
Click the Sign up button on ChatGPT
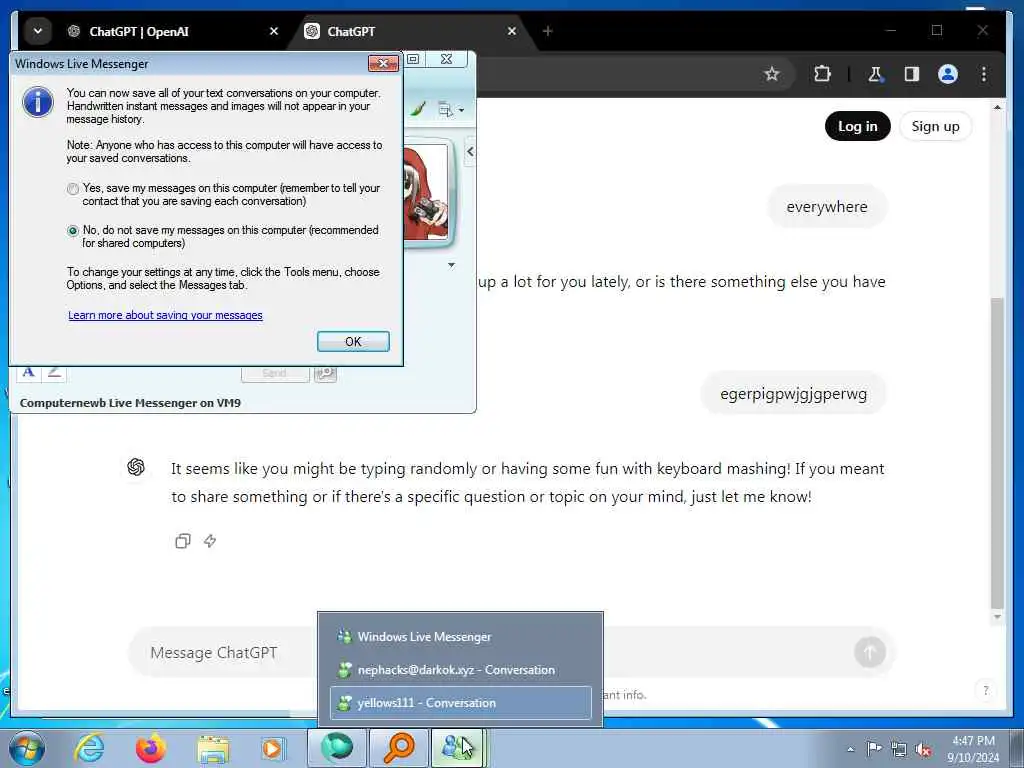click(x=935, y=126)
